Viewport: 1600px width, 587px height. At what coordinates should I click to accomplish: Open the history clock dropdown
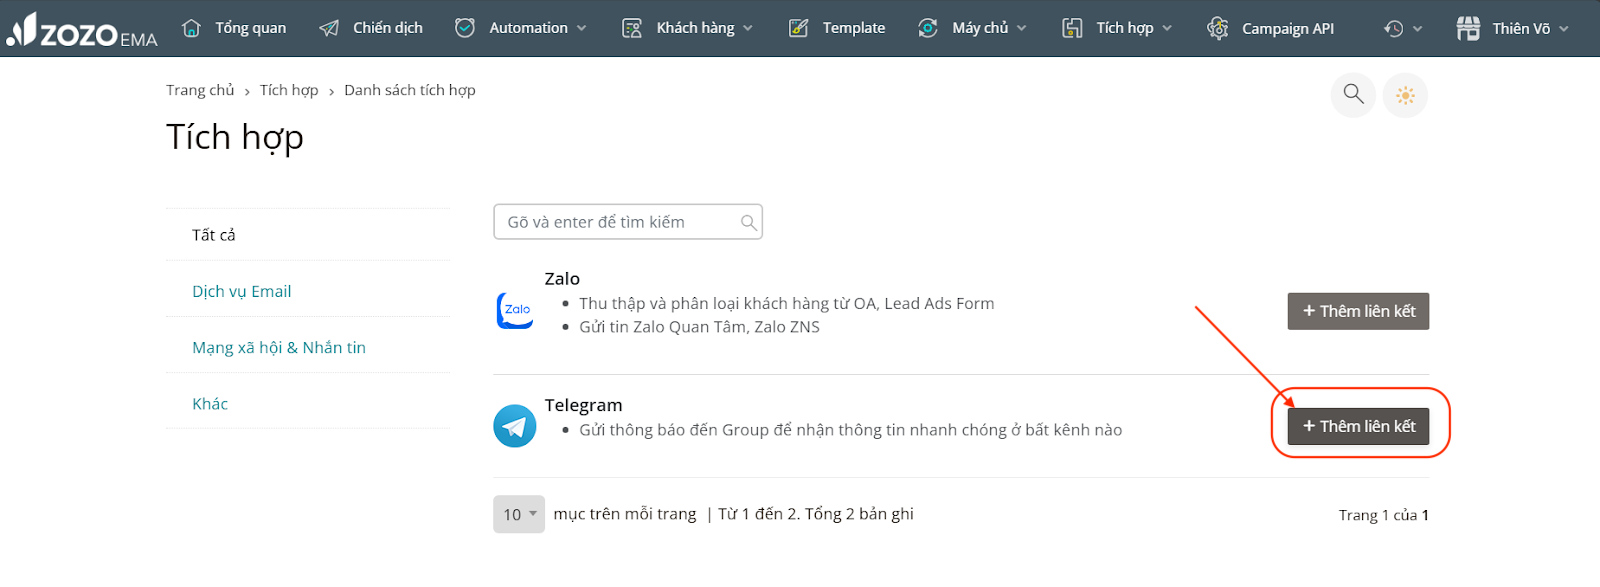pyautogui.click(x=1402, y=28)
